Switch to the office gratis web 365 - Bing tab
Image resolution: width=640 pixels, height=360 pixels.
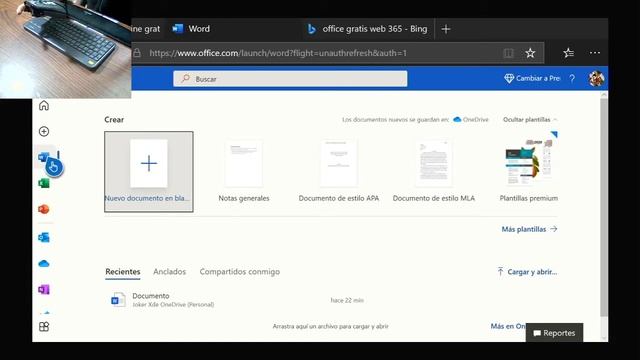coord(367,29)
